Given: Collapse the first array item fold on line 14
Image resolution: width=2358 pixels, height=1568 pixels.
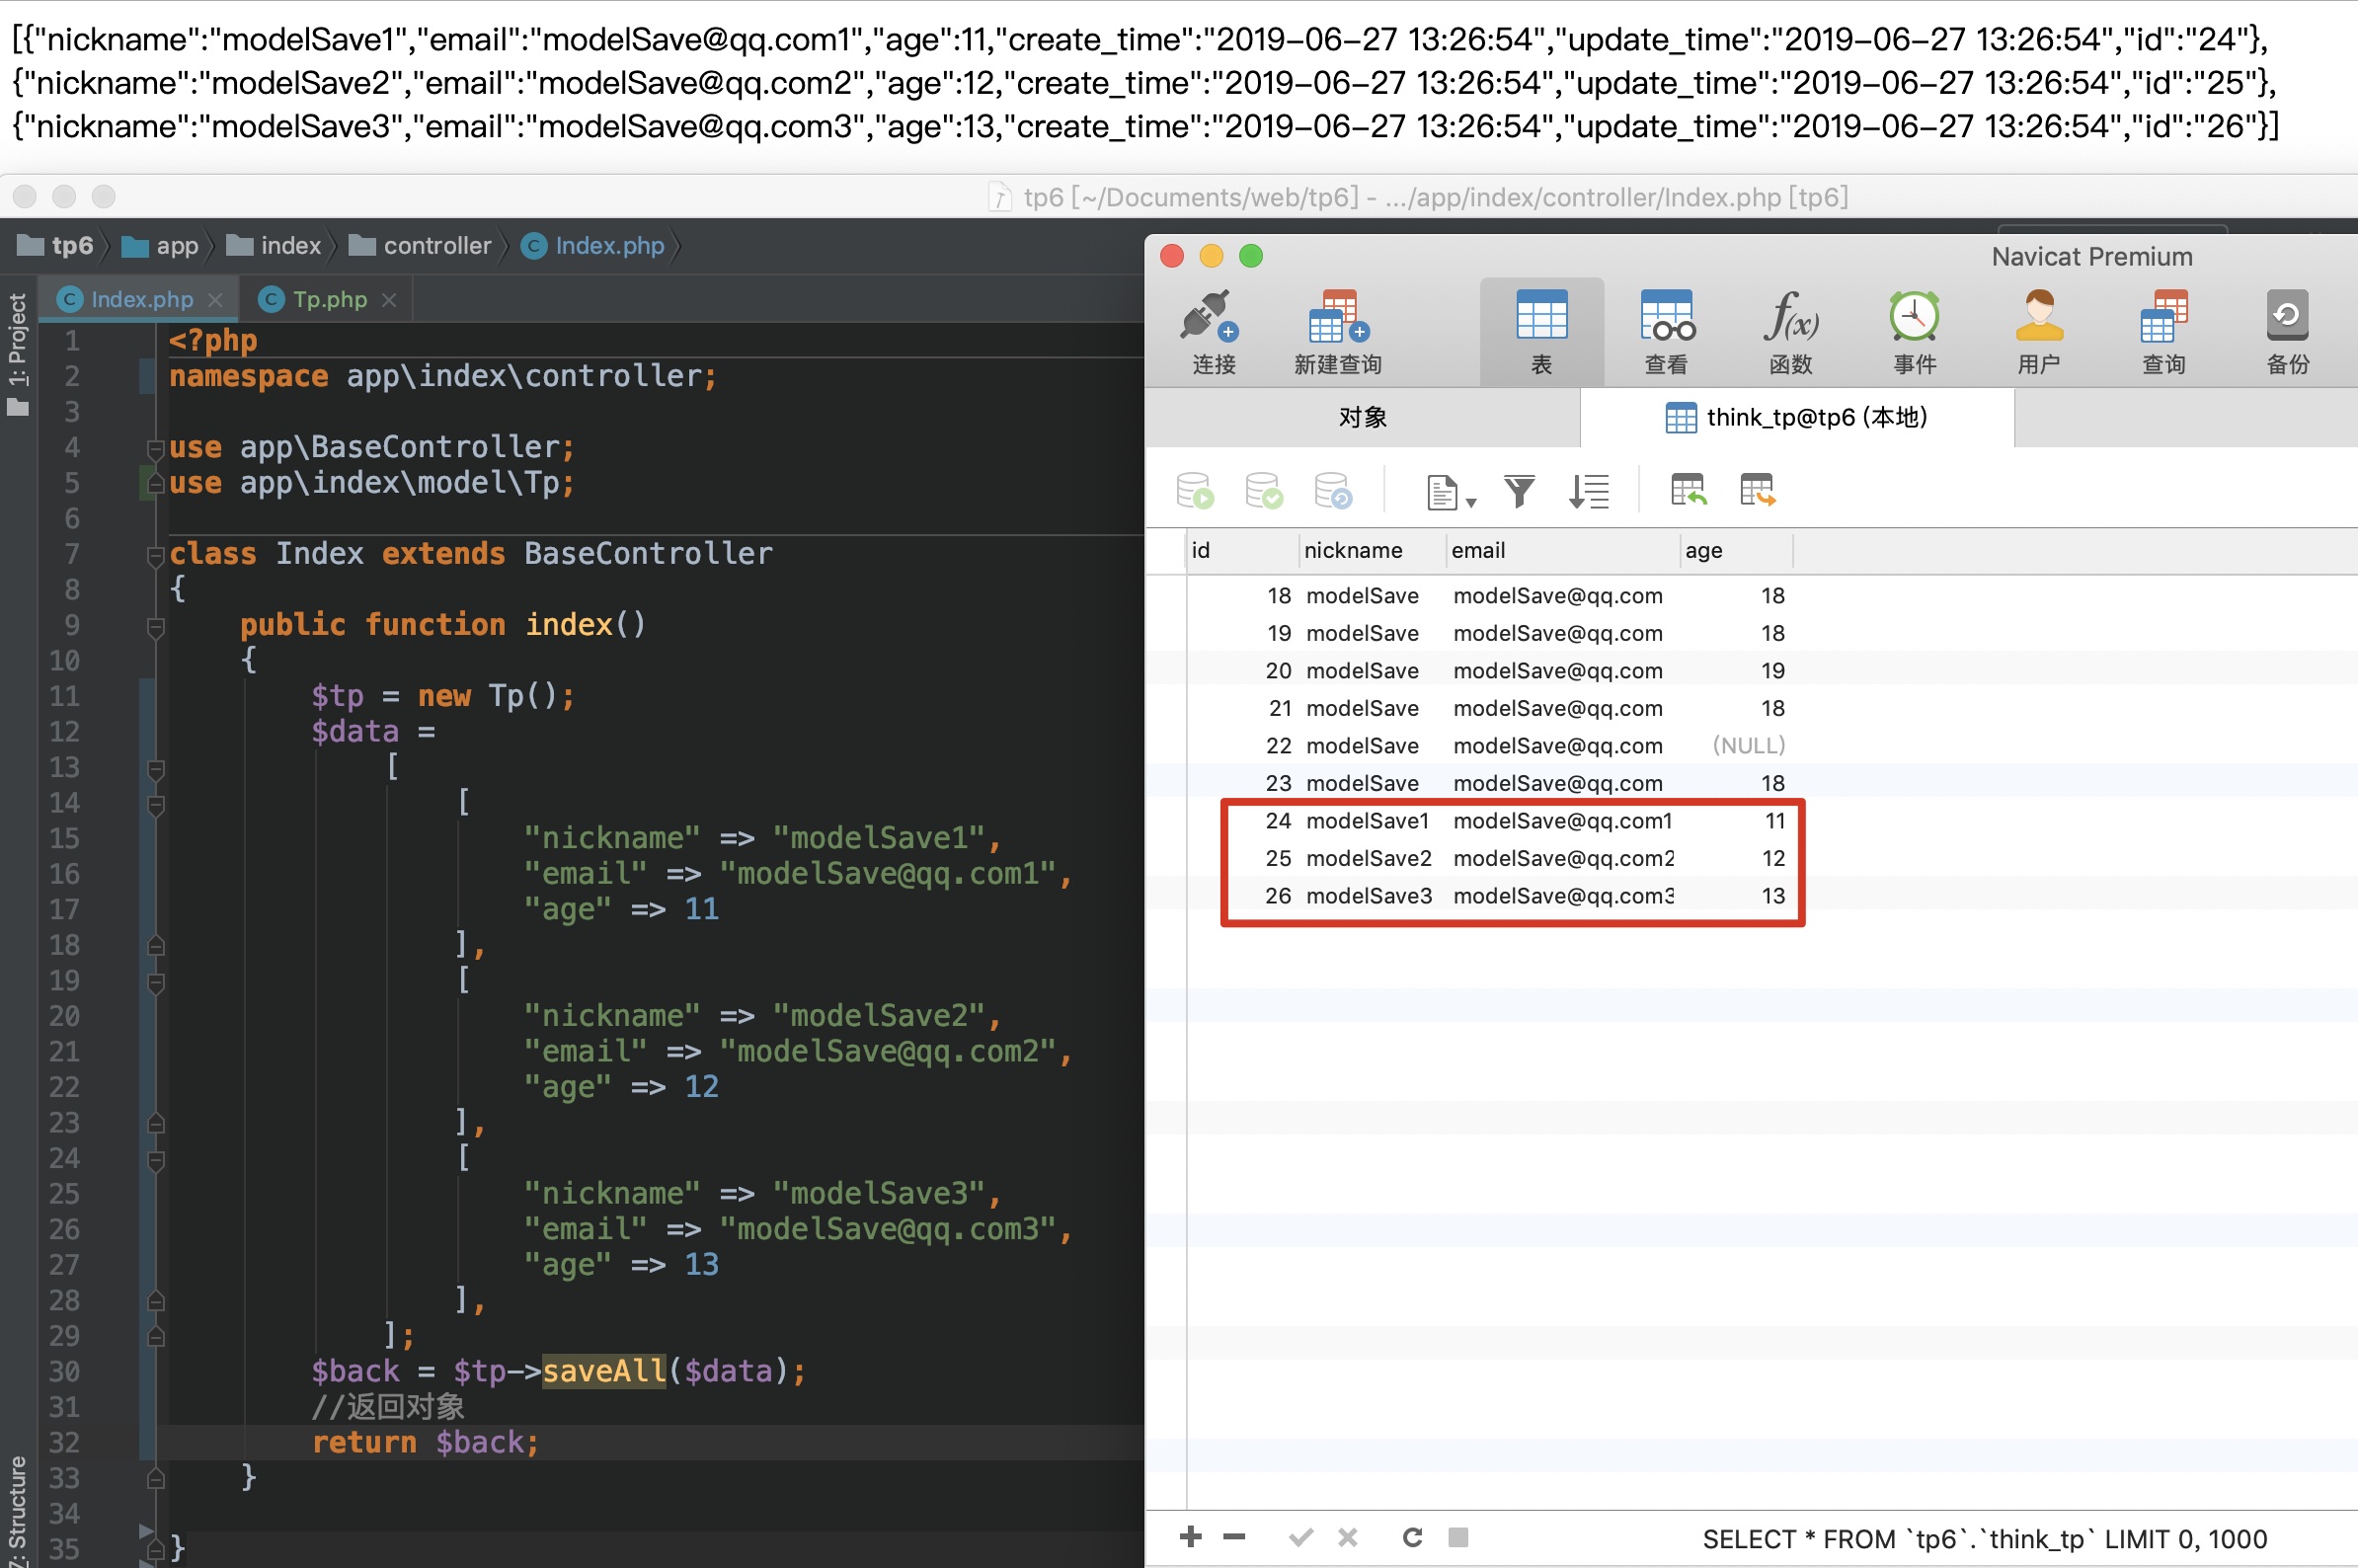Looking at the screenshot, I should 155,804.
